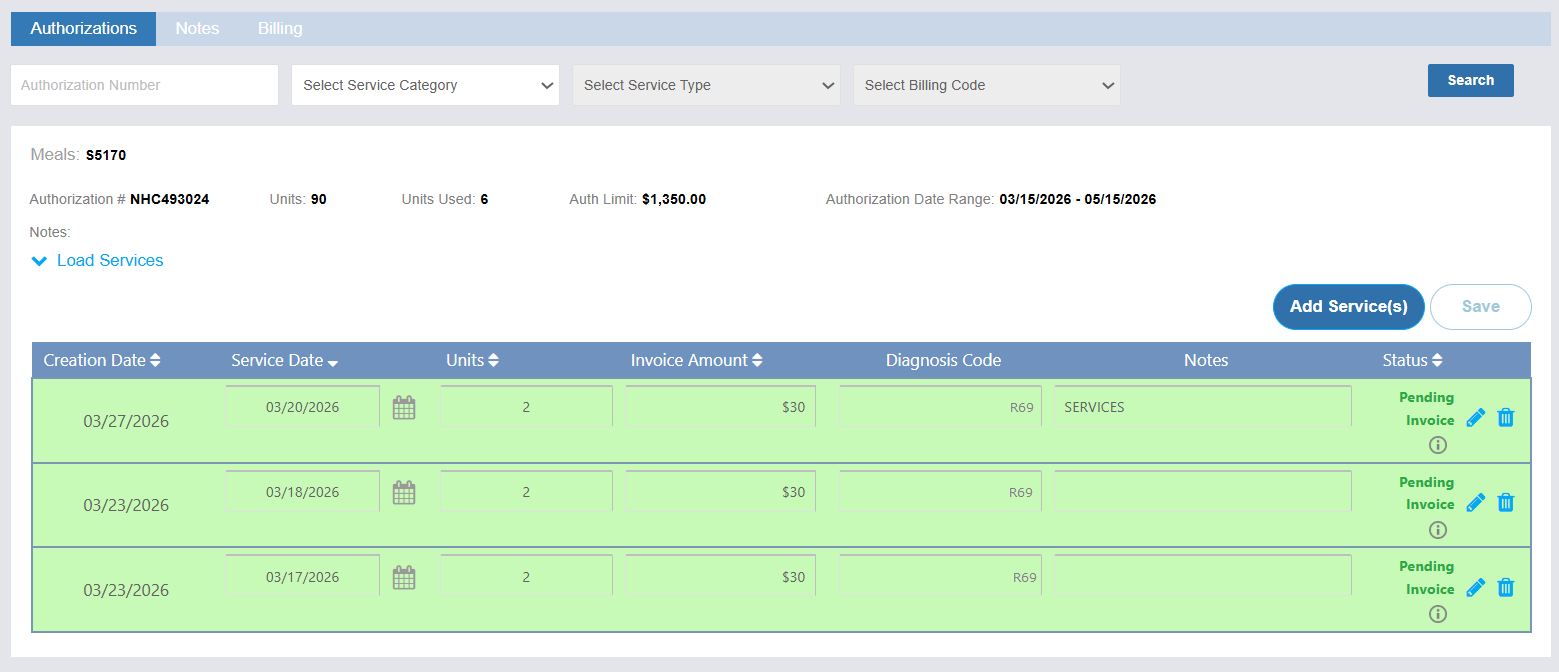Open the Select Service Category dropdown
This screenshot has width=1559, height=672.
pos(425,85)
